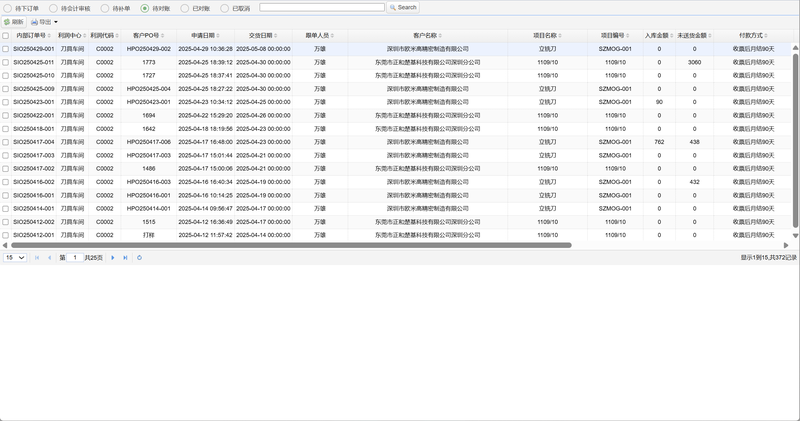Click customer PO cell 1515
800x421 pixels.
(x=148, y=222)
